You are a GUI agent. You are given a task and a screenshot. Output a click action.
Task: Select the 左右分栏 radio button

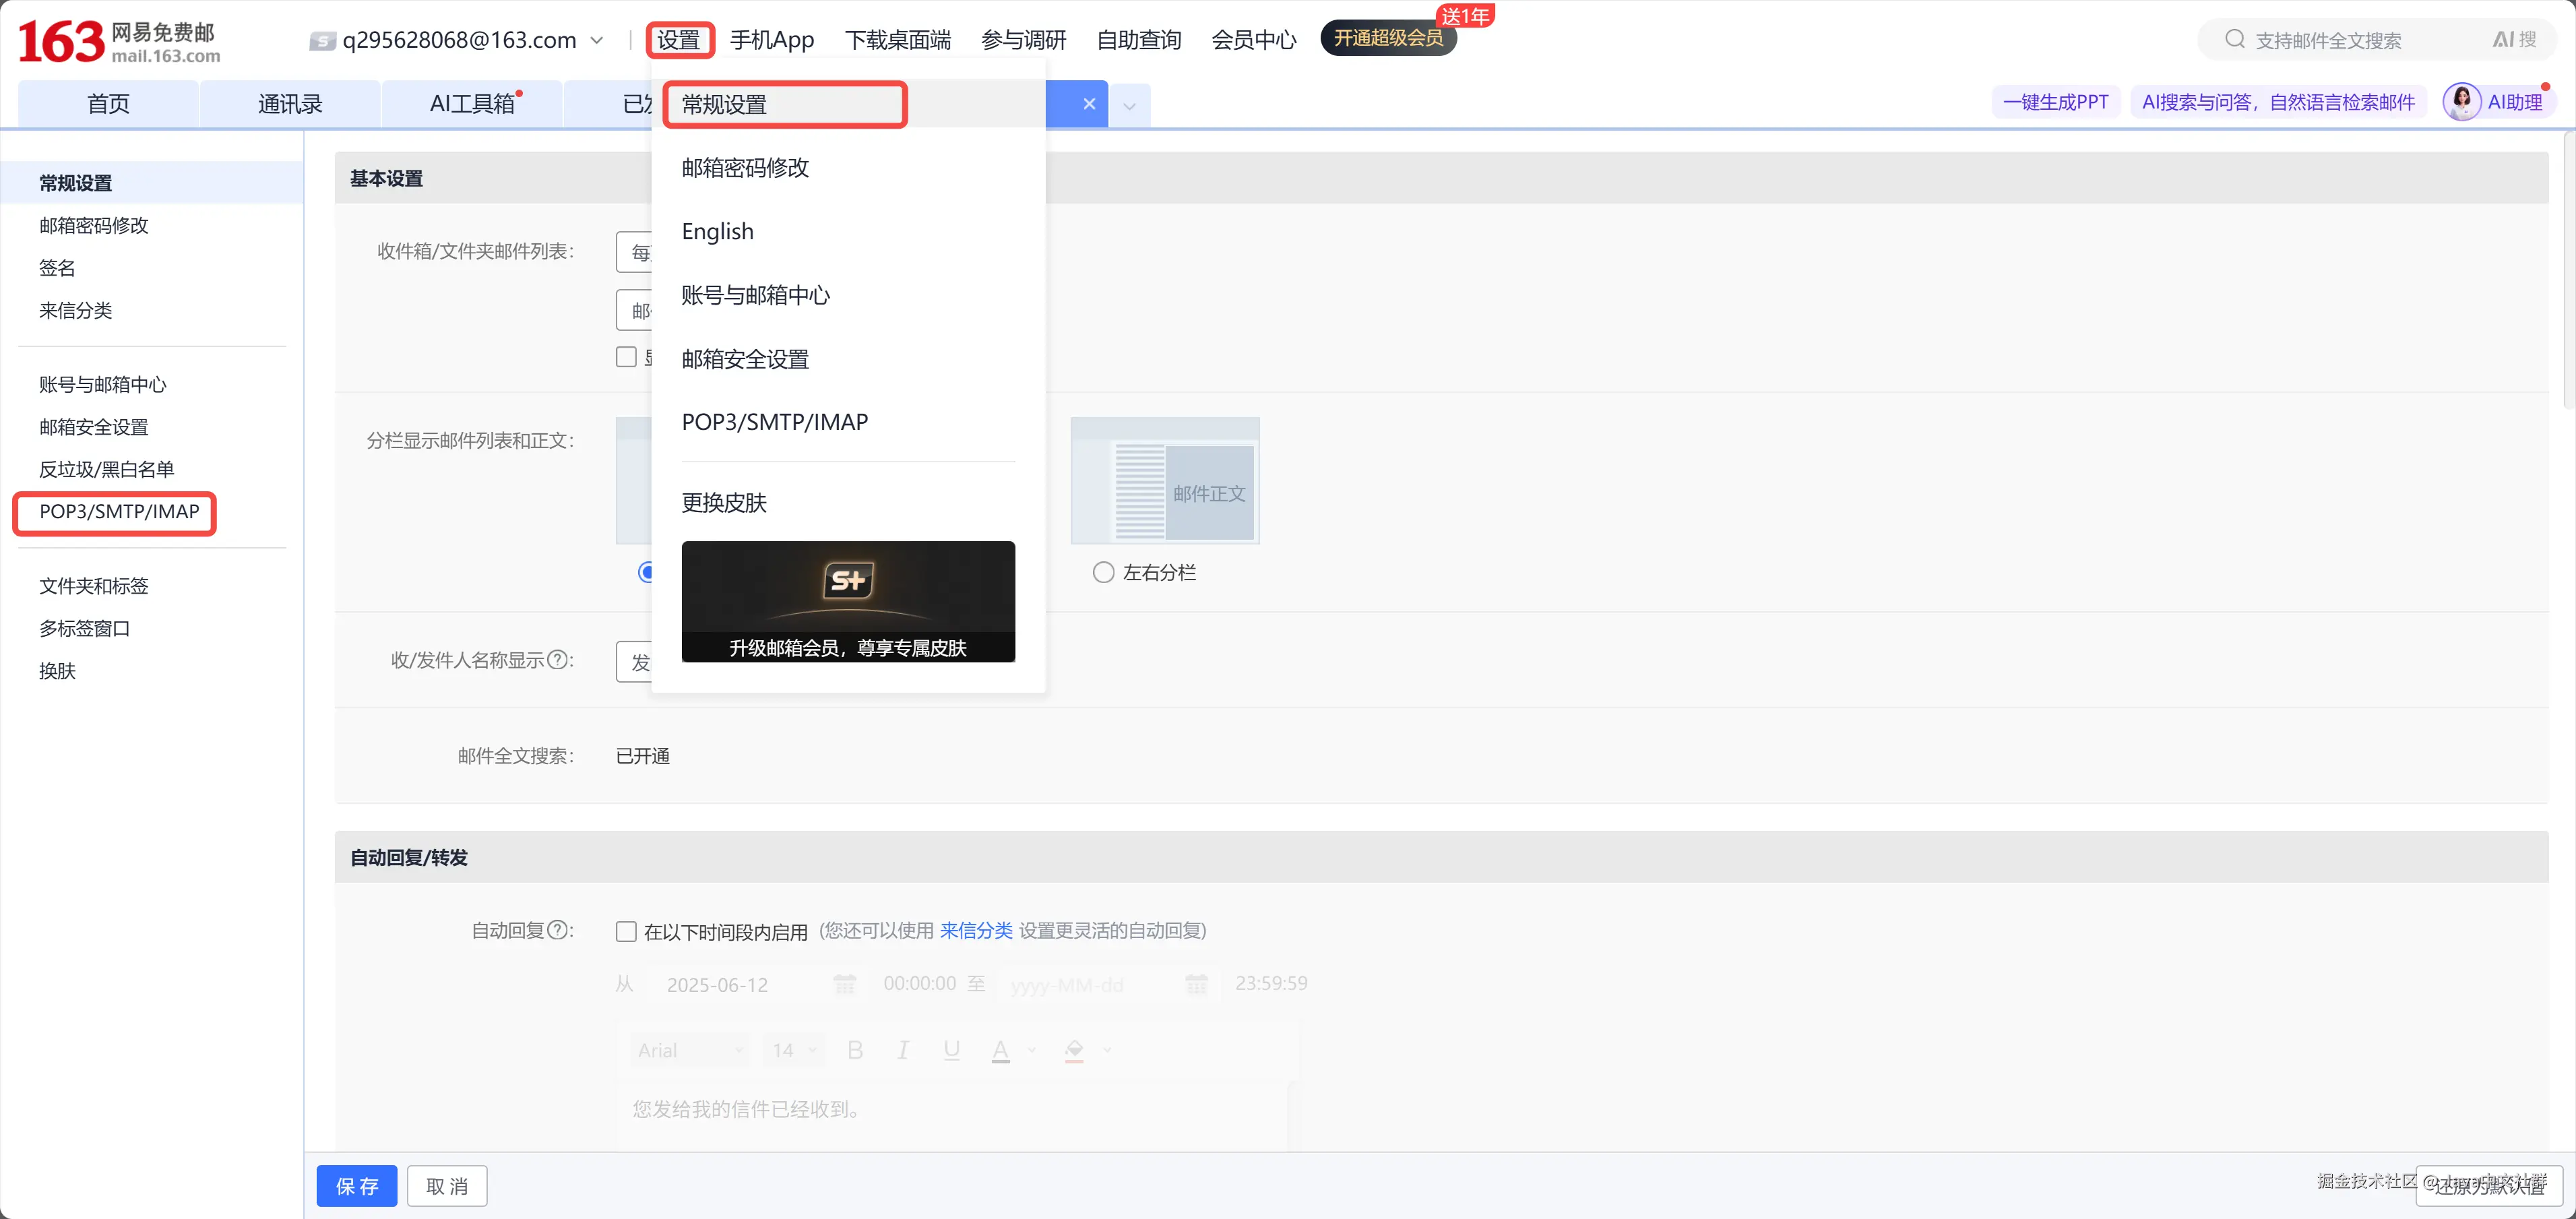coord(1103,572)
